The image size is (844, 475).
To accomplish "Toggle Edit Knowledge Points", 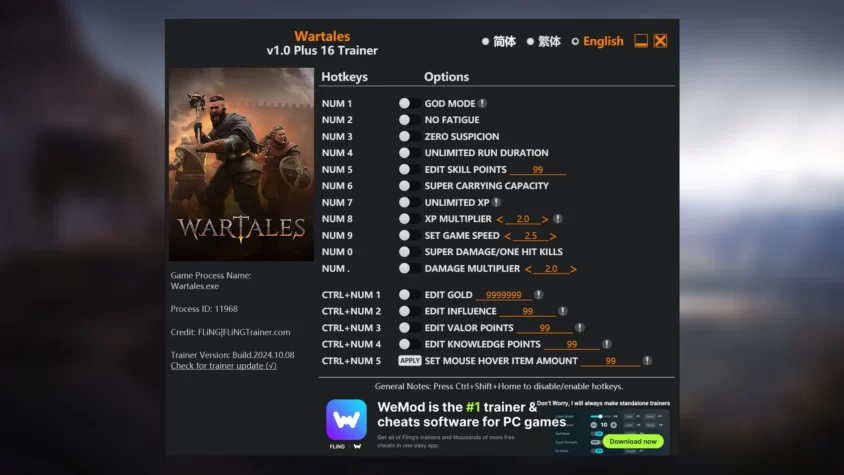I will point(409,344).
